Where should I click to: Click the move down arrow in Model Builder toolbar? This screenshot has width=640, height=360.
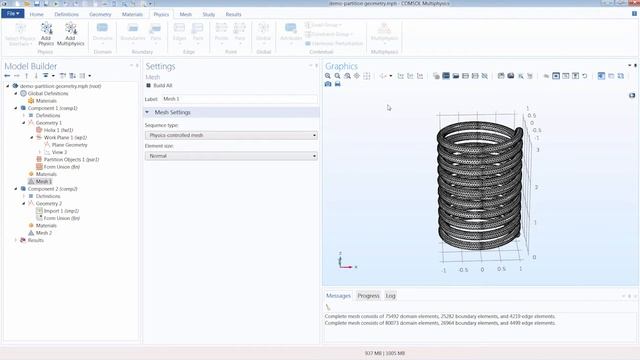pos(36,76)
